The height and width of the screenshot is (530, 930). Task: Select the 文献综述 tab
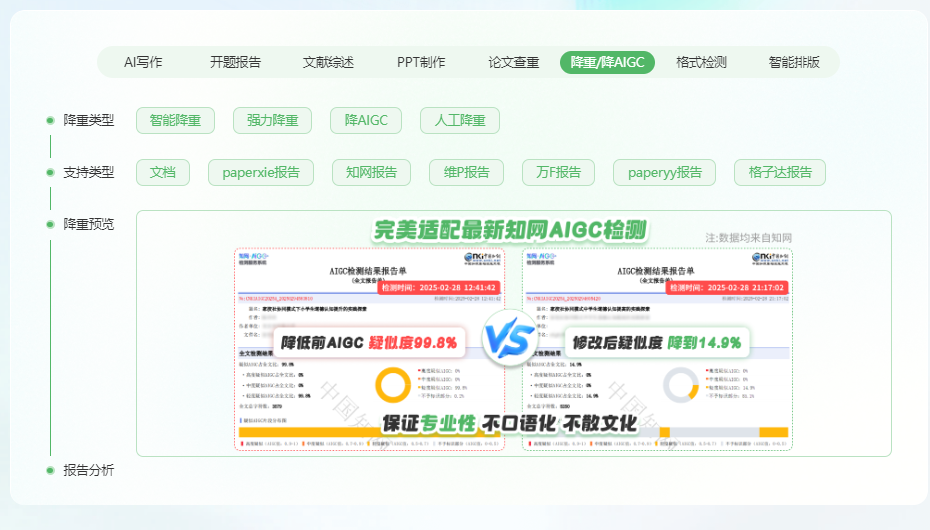pos(328,62)
